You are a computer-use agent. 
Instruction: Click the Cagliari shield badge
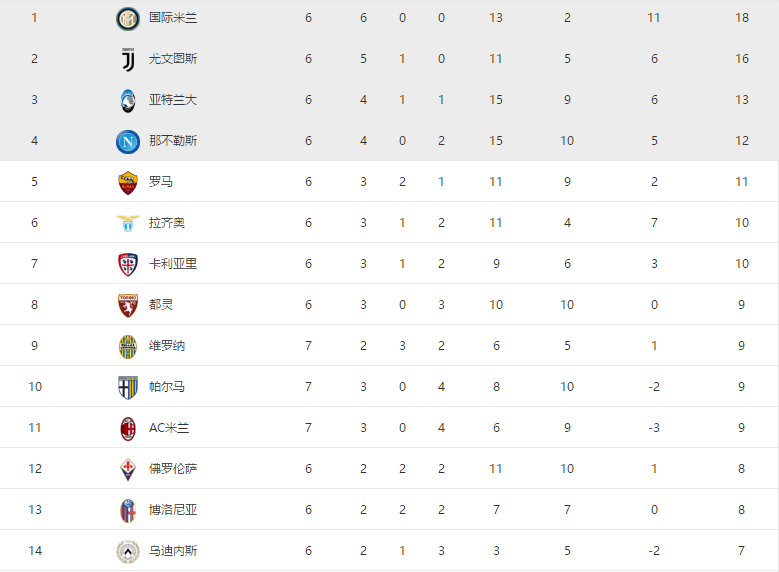point(128,265)
